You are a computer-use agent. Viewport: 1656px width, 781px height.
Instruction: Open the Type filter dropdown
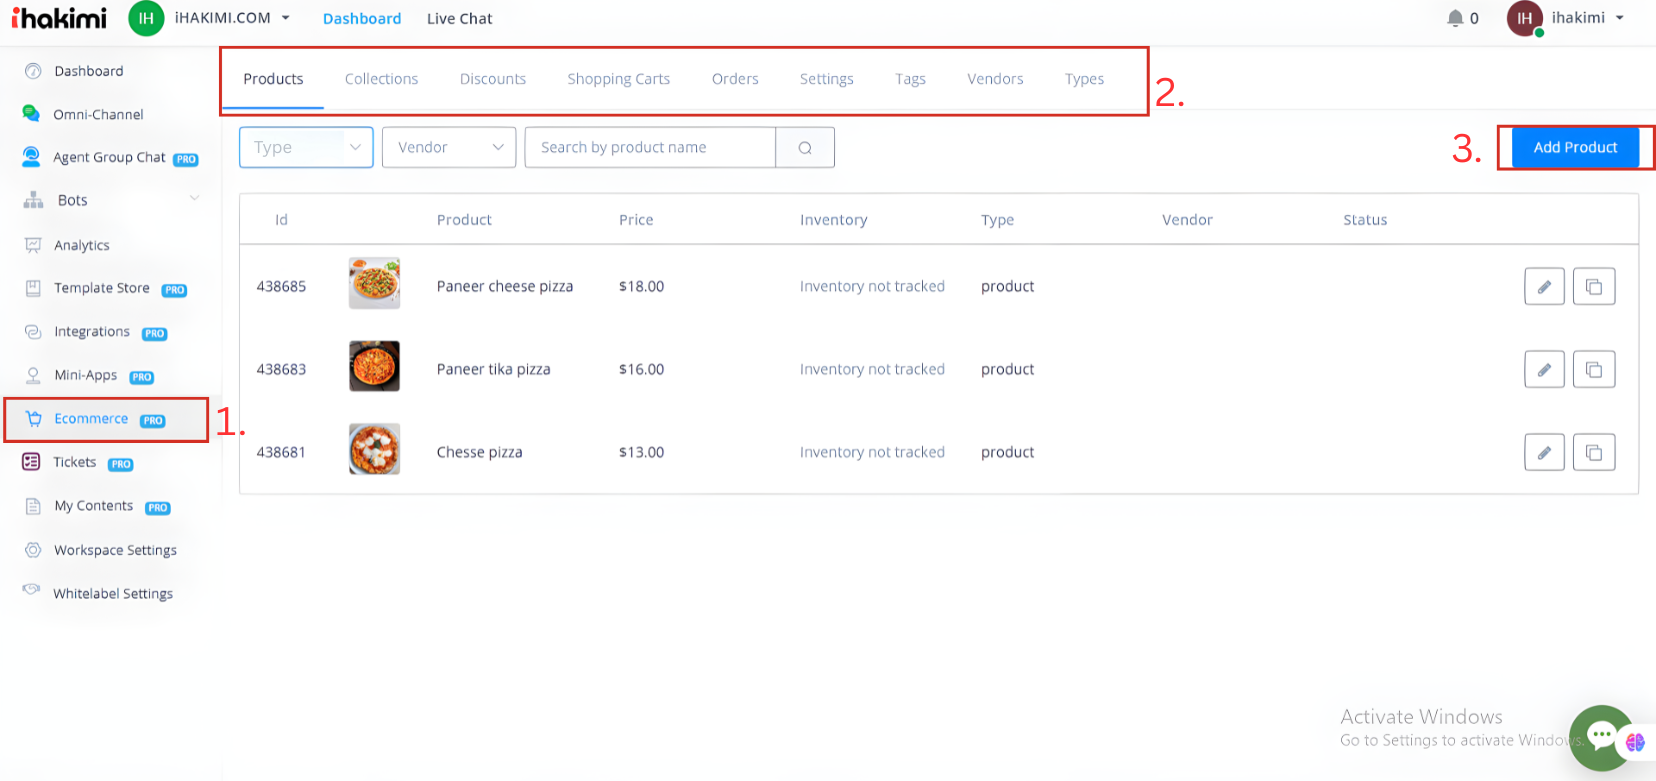(x=306, y=148)
